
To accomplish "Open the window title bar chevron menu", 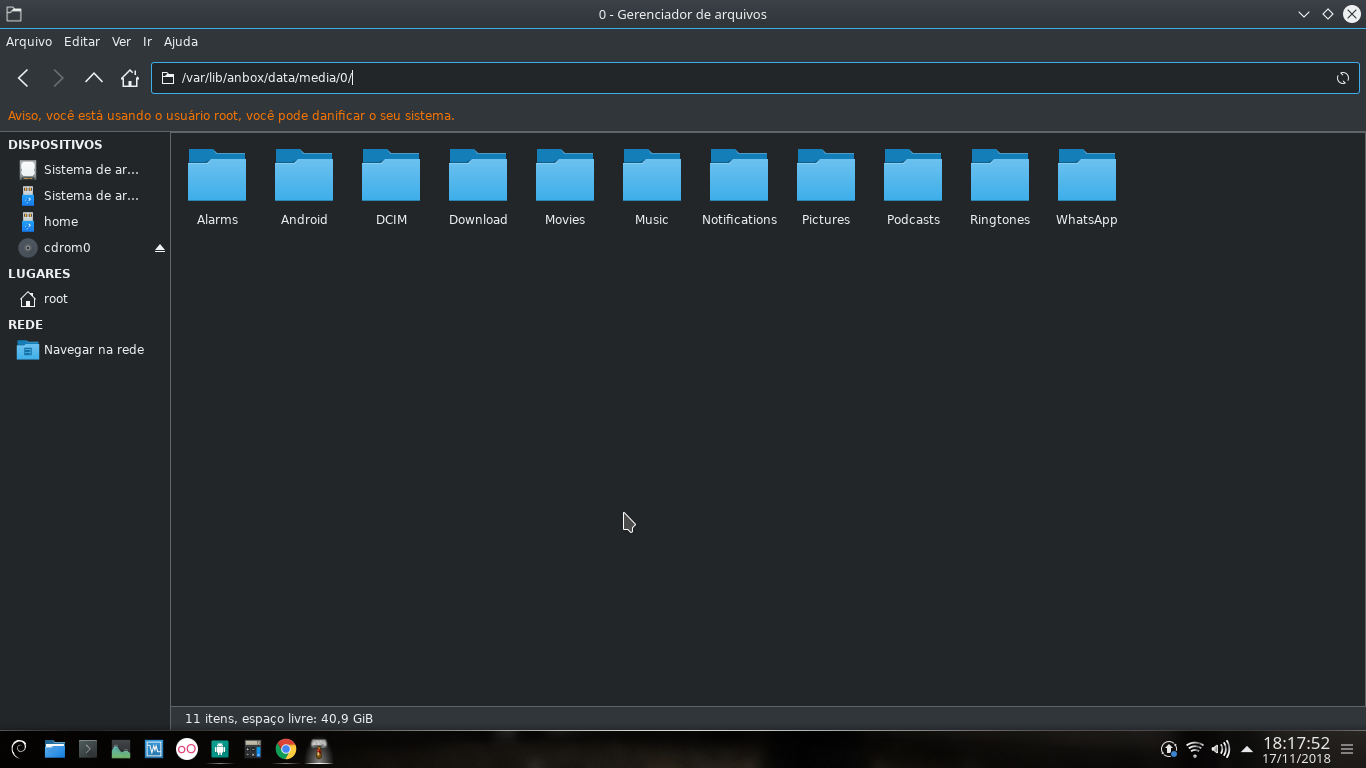I will (x=1303, y=14).
